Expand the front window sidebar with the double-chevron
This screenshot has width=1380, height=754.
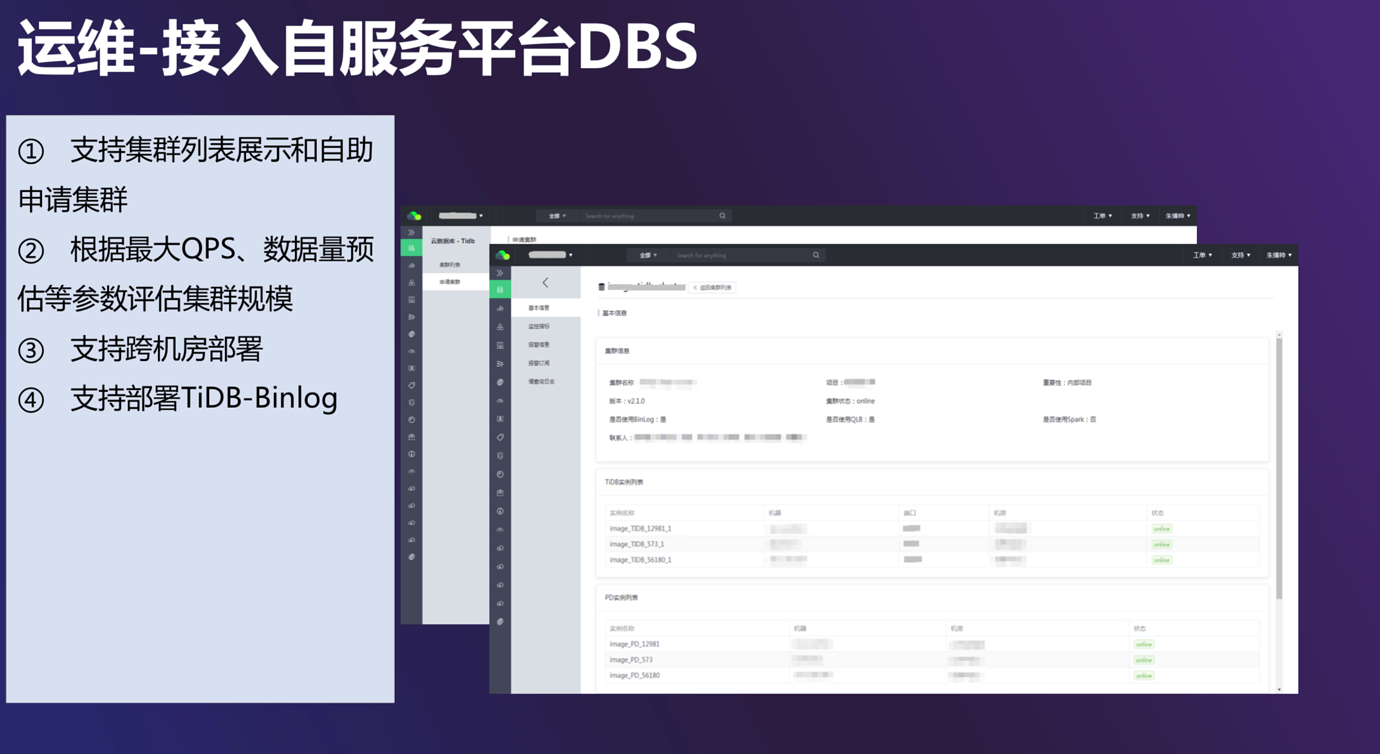pyautogui.click(x=500, y=273)
